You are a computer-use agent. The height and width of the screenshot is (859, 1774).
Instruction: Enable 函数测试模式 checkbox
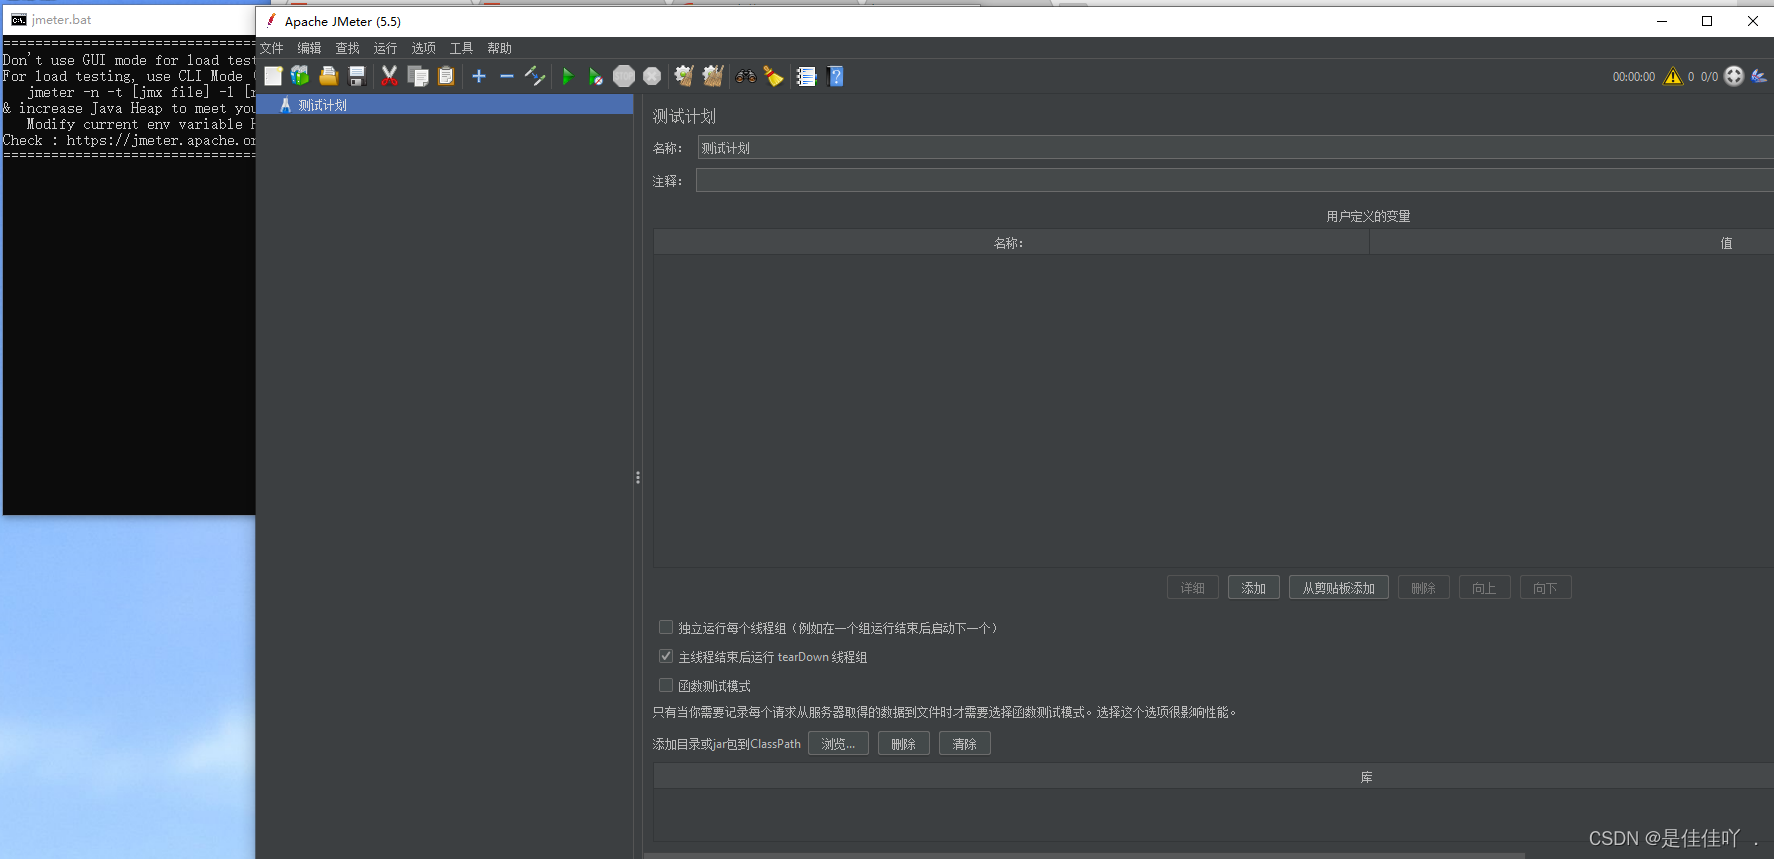(x=666, y=686)
